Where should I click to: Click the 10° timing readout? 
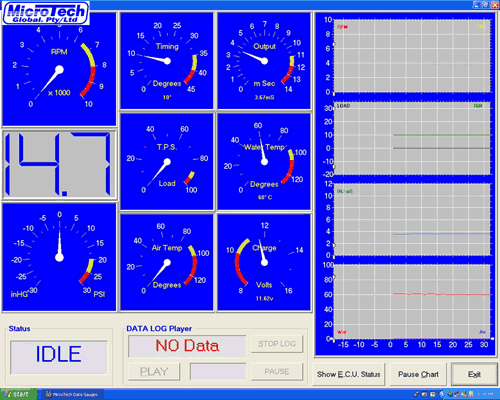tap(167, 98)
